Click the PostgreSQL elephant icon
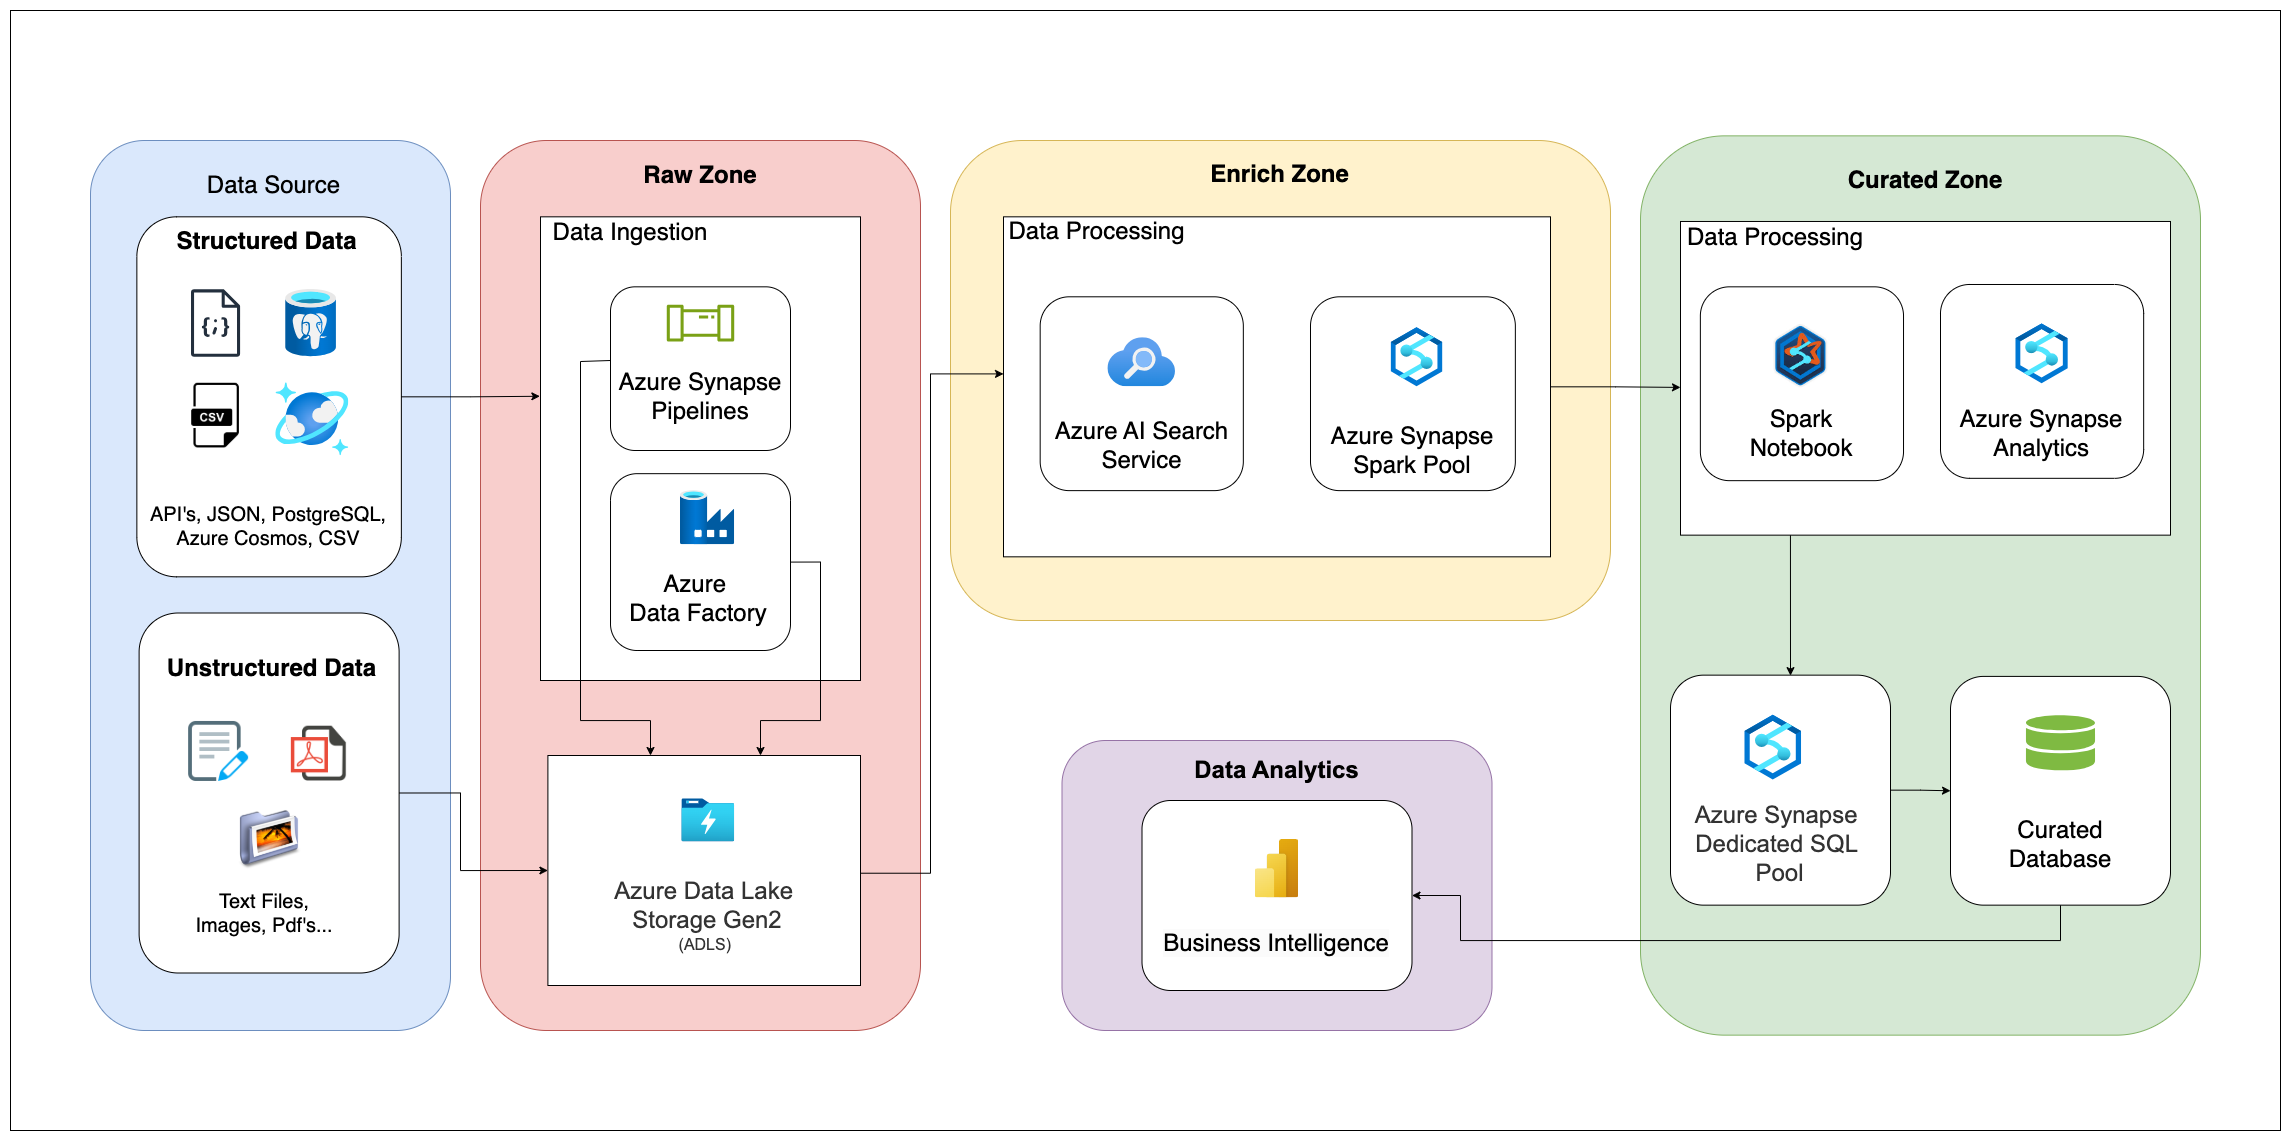The width and height of the screenshot is (2291, 1141). pyautogui.click(x=314, y=322)
